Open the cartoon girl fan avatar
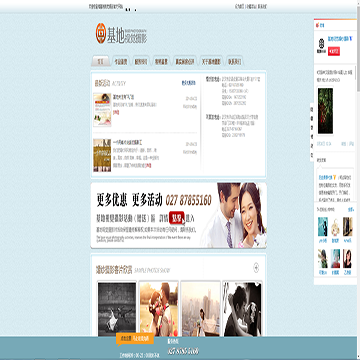The height and width of the screenshot is (360, 360). click(x=335, y=227)
